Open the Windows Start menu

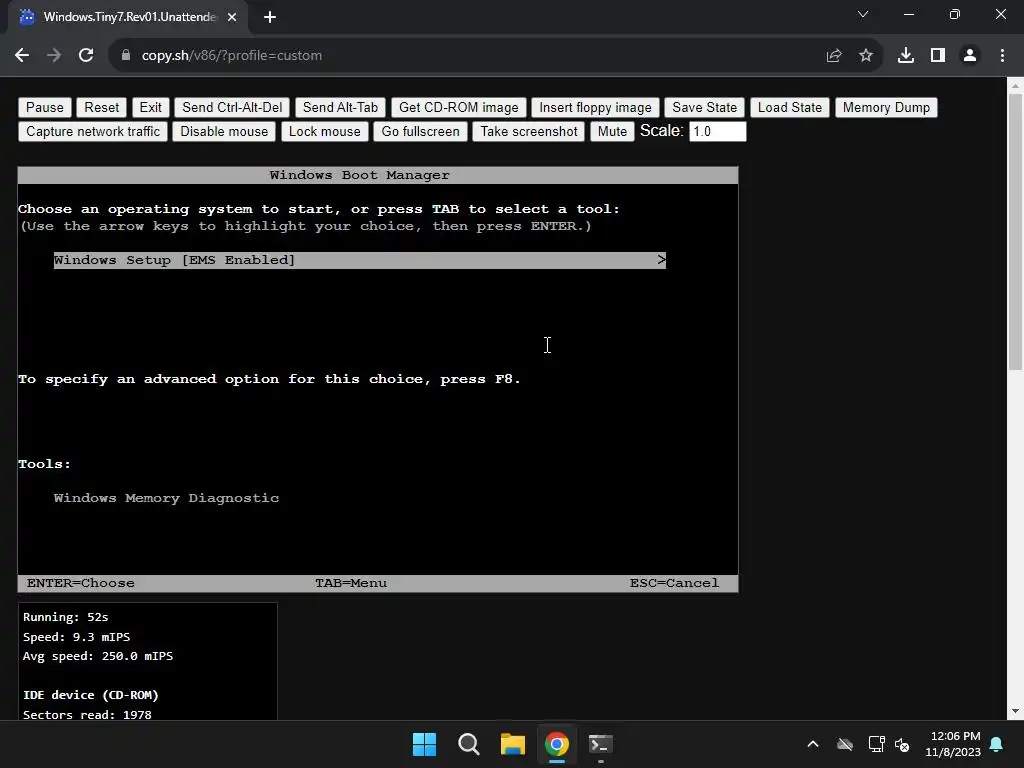[x=424, y=744]
